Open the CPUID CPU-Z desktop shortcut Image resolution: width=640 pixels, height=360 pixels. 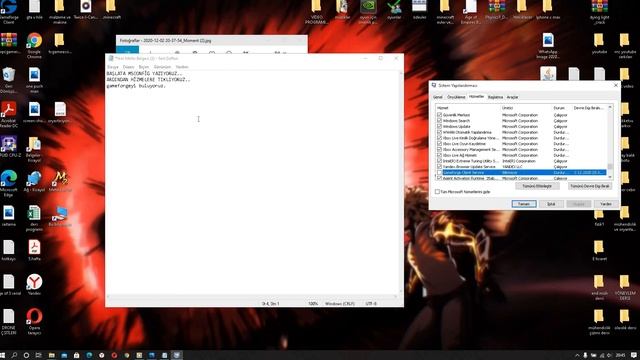(x=9, y=148)
